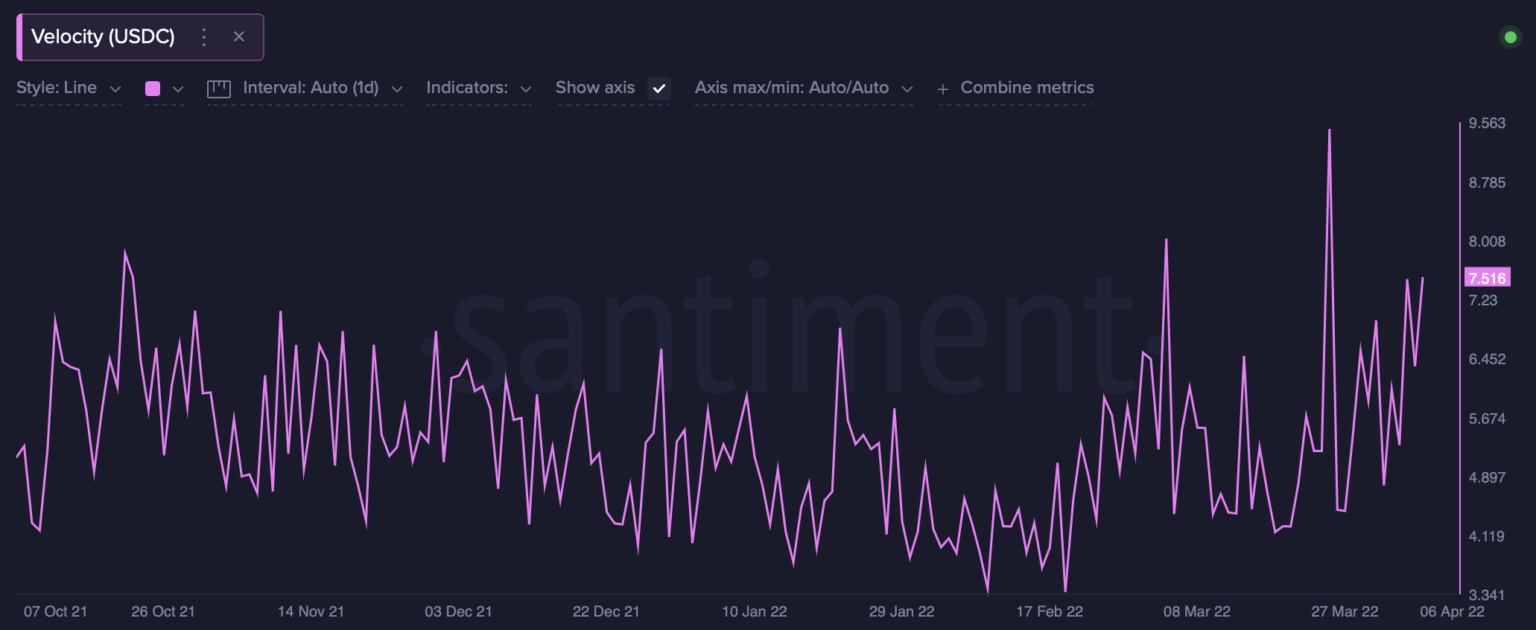
Task: Click the 8.785 axis label
Action: [1487, 183]
